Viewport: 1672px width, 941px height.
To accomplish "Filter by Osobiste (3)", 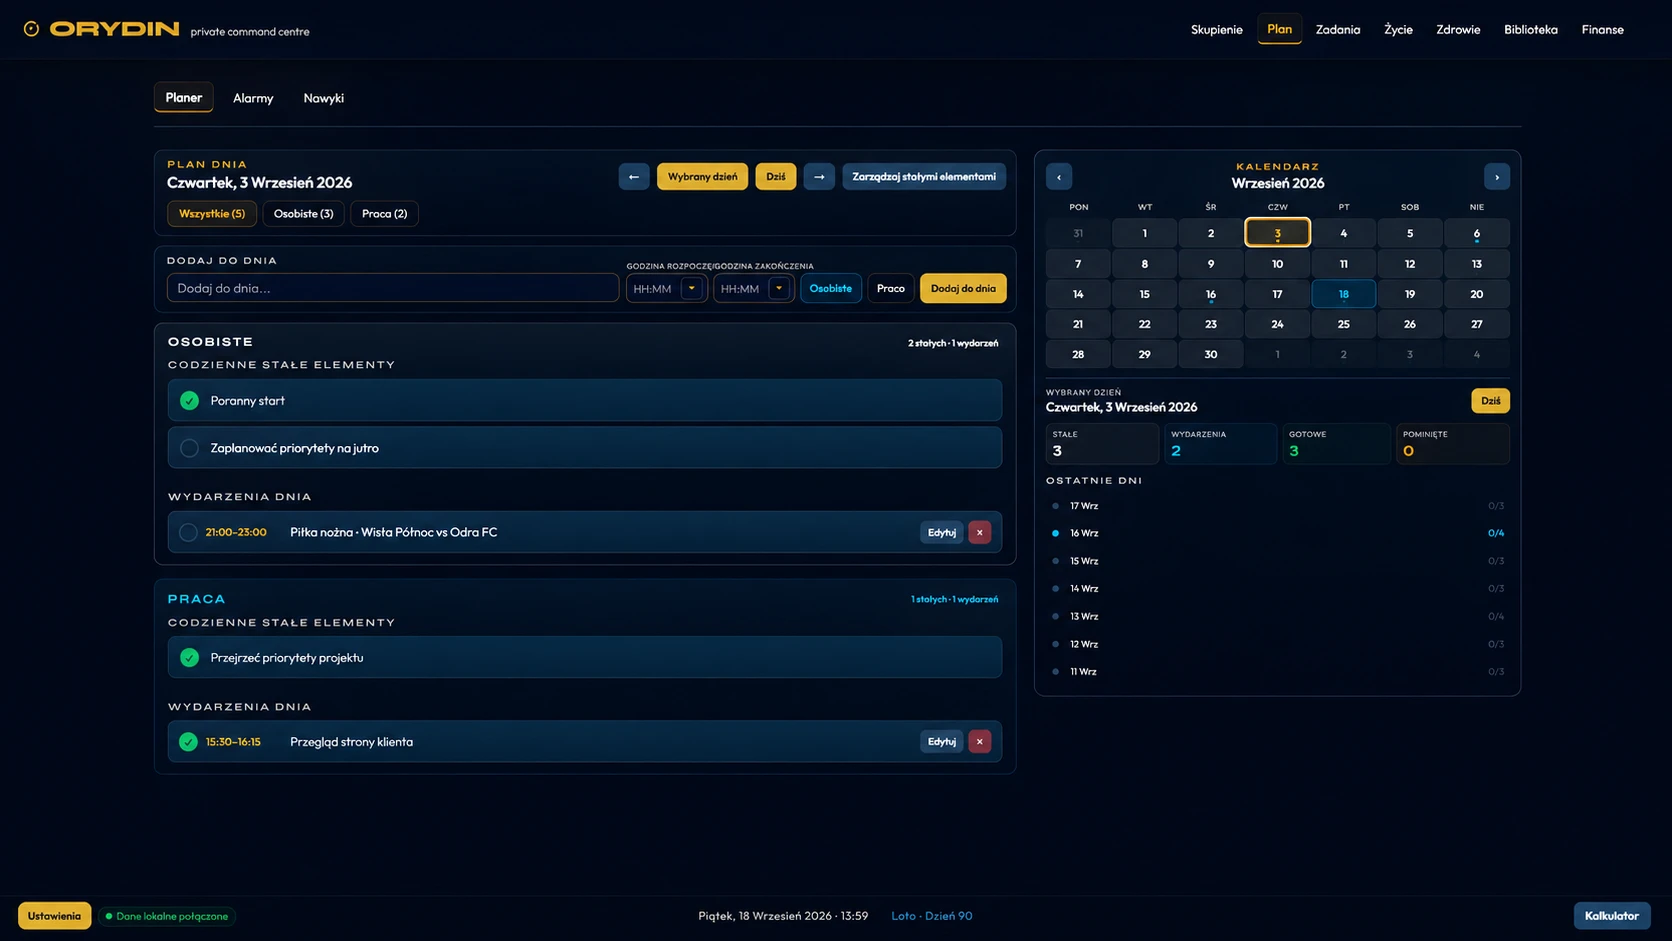I will pyautogui.click(x=304, y=213).
